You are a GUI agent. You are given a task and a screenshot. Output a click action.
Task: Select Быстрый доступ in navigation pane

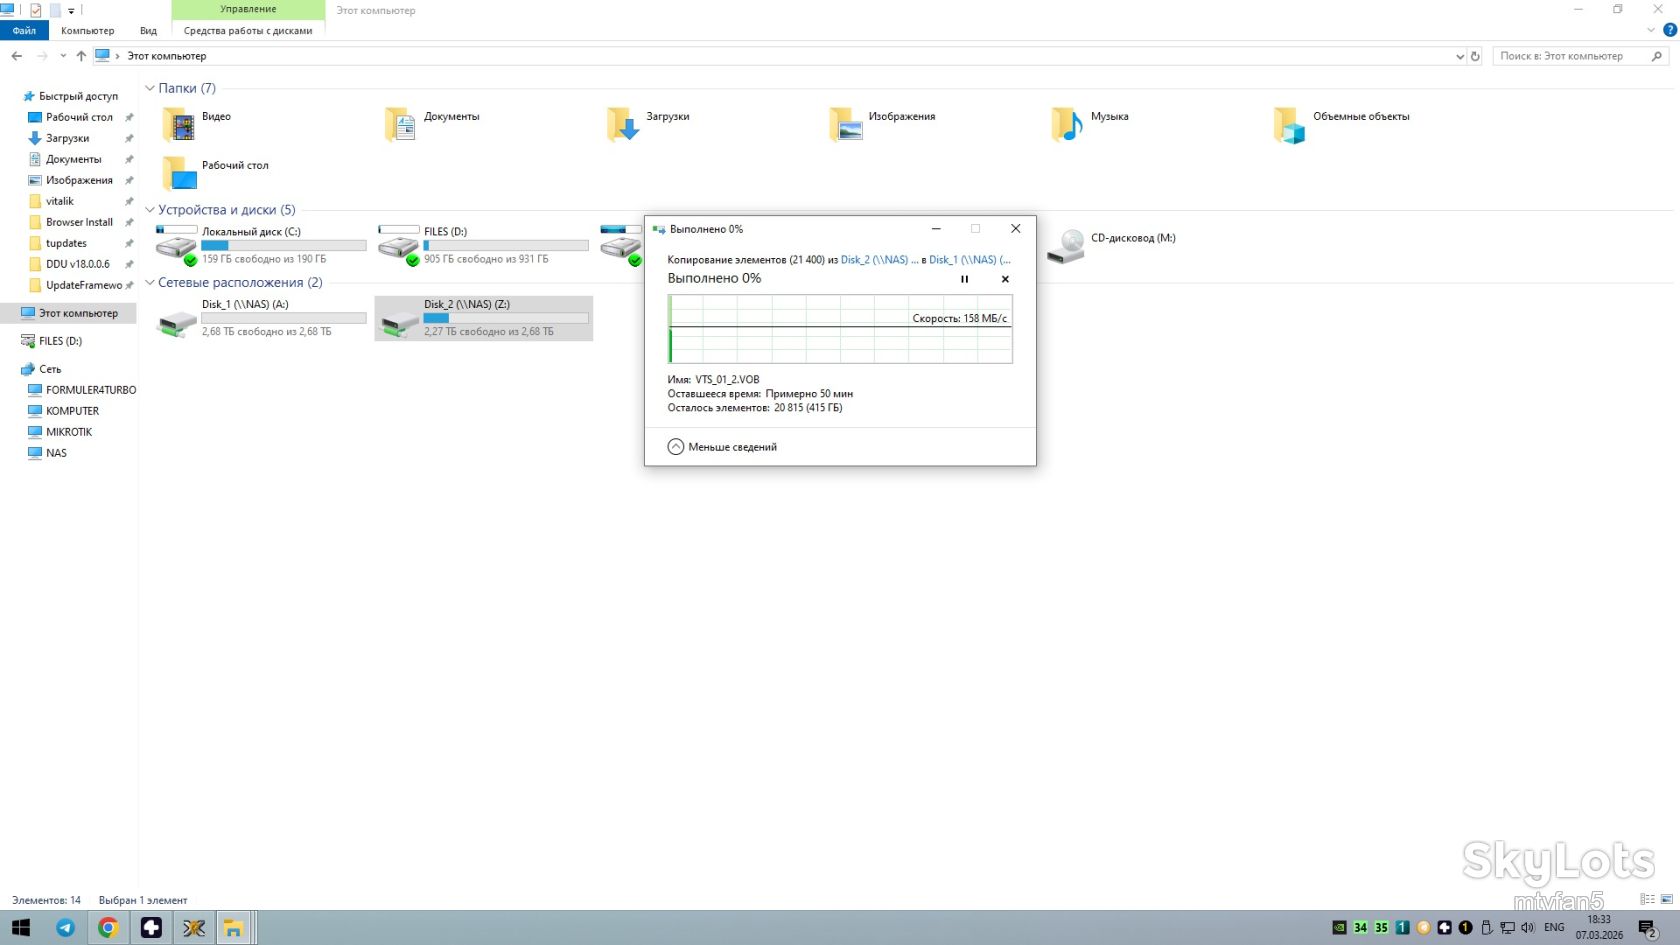point(78,96)
